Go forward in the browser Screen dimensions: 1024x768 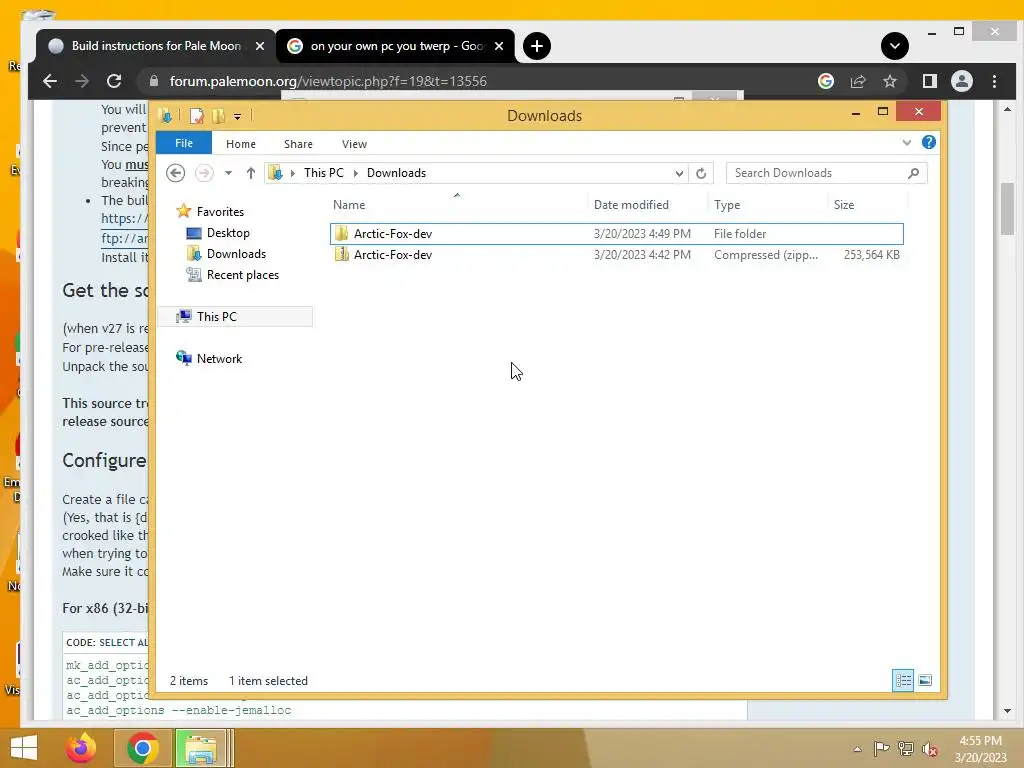[x=82, y=81]
